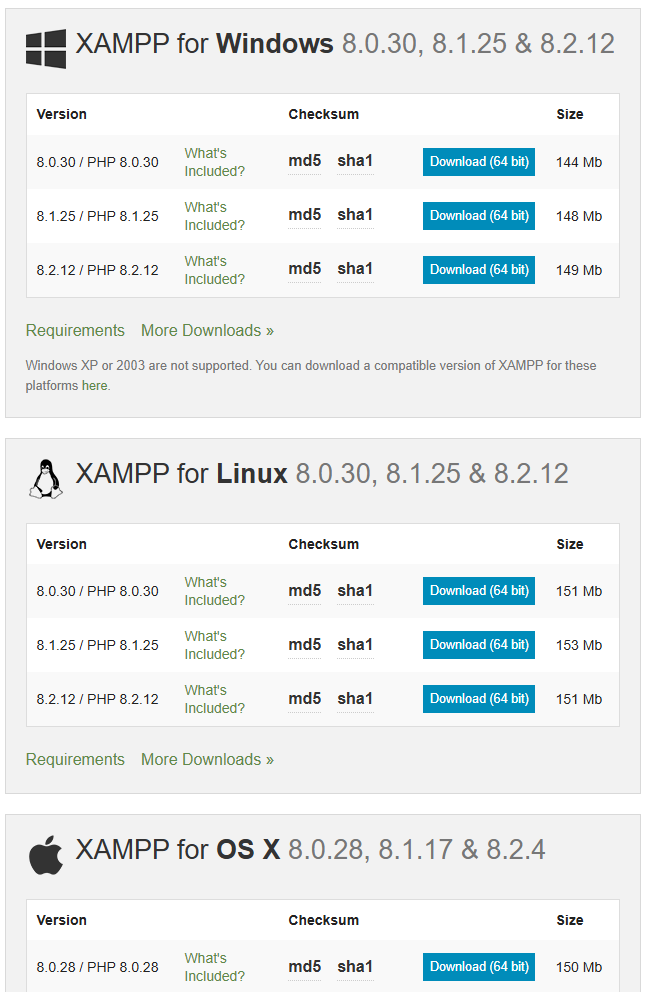The height and width of the screenshot is (992, 653).
Task: Show md5 checksum for Linux 8.1.25
Action: pyautogui.click(x=304, y=645)
